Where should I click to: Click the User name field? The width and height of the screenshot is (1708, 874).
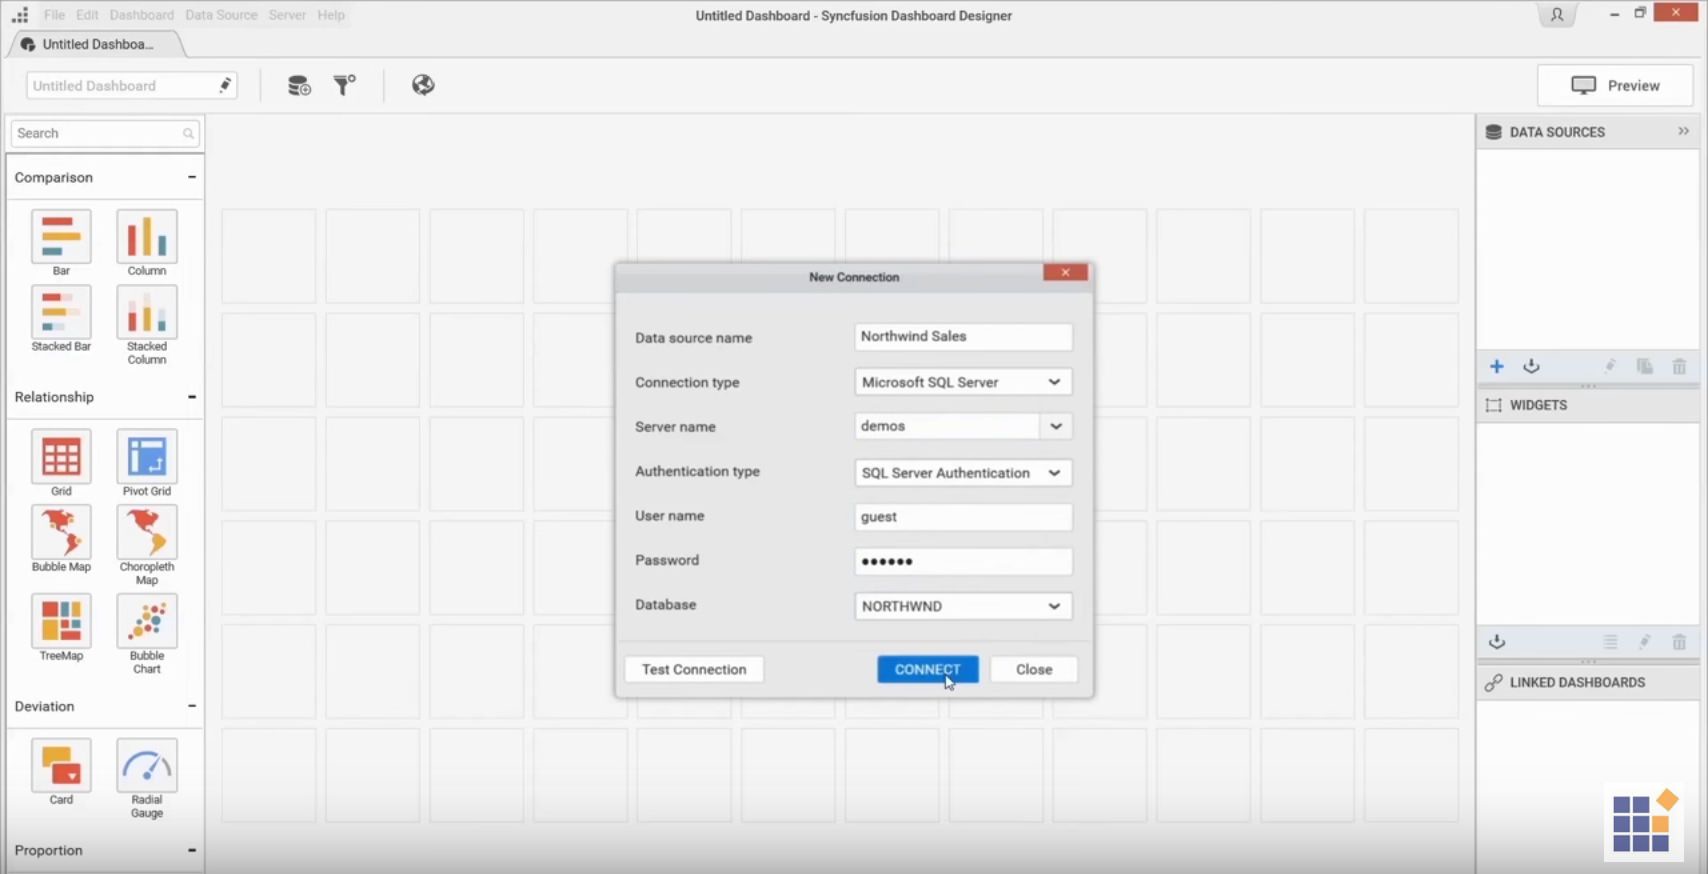pyautogui.click(x=963, y=517)
